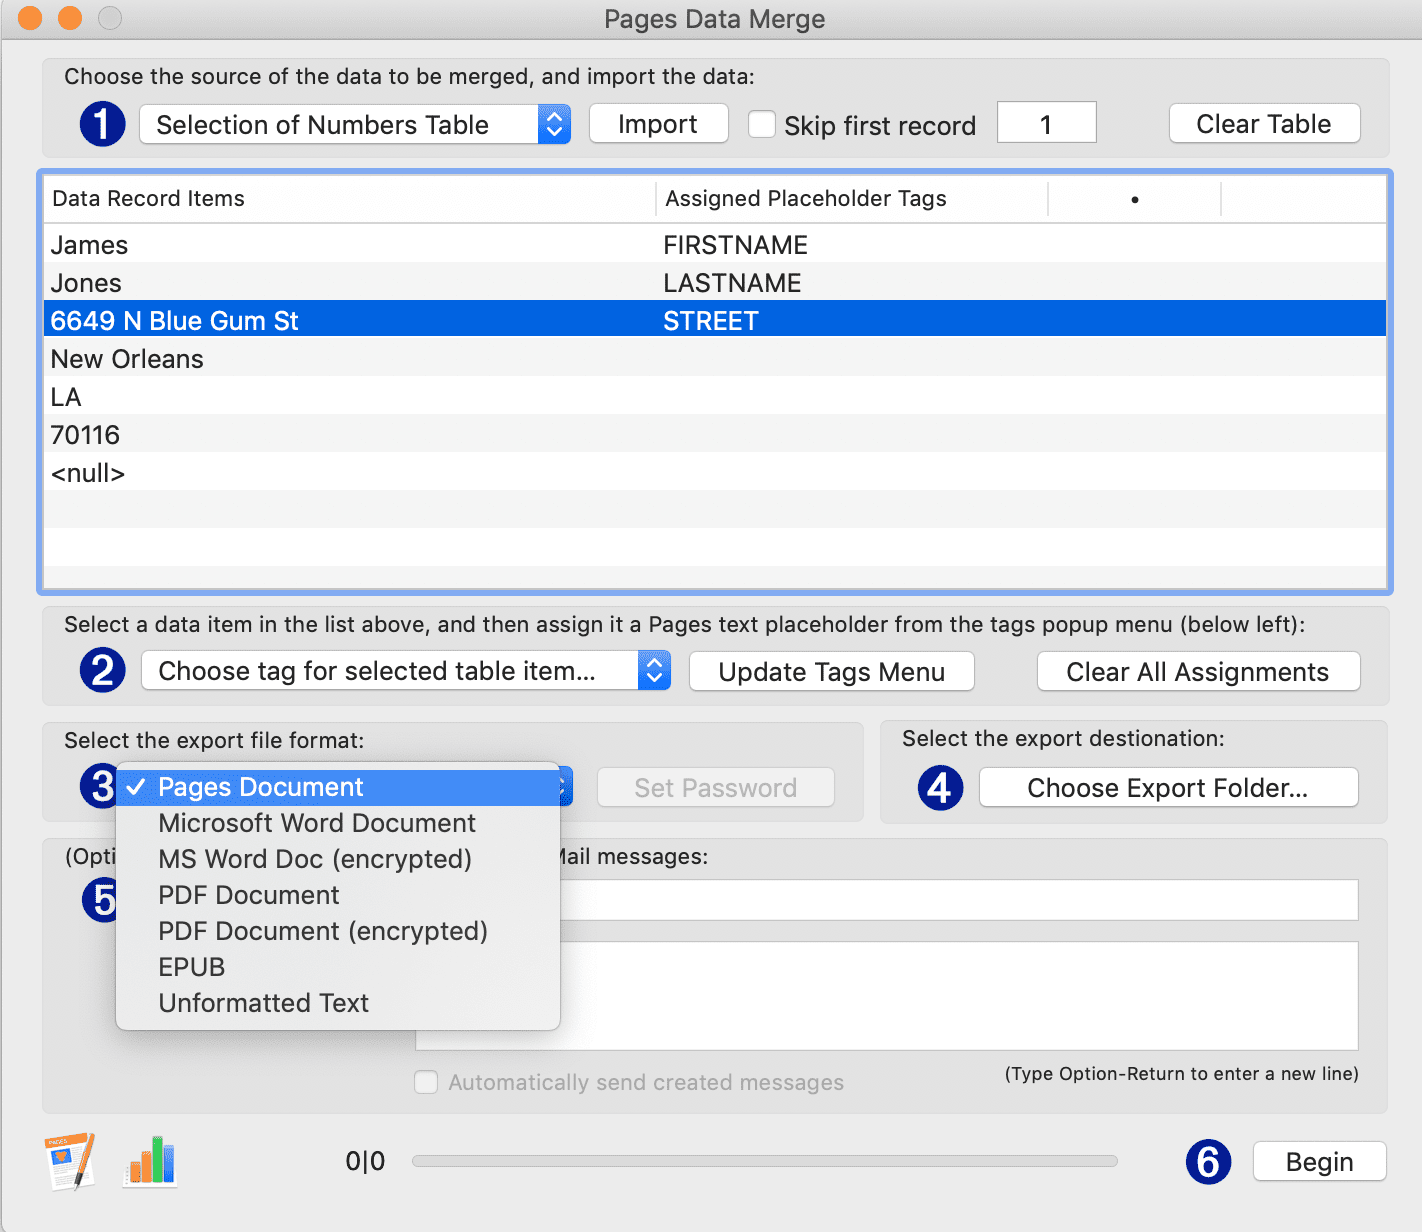Image resolution: width=1422 pixels, height=1232 pixels.
Task: Choose Microsoft Word Document format
Action: [x=338, y=823]
